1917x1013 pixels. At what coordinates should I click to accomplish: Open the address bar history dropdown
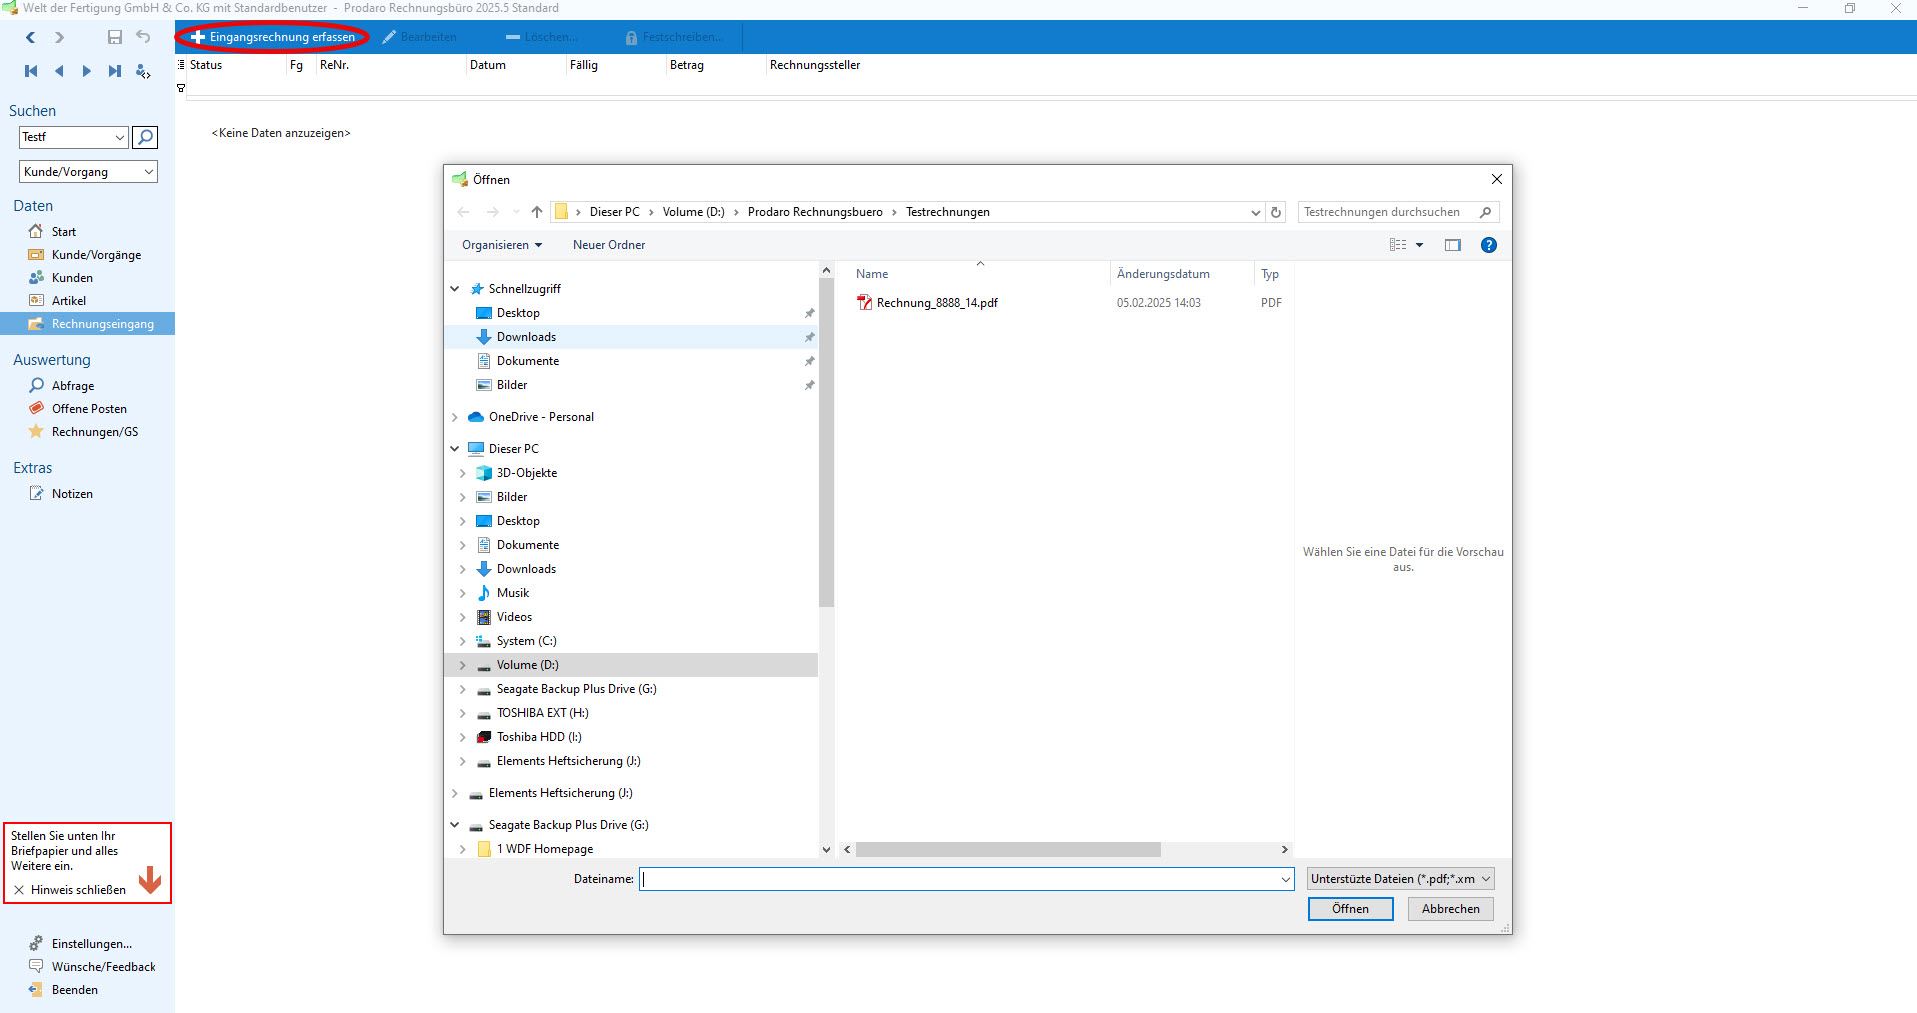coord(1256,212)
